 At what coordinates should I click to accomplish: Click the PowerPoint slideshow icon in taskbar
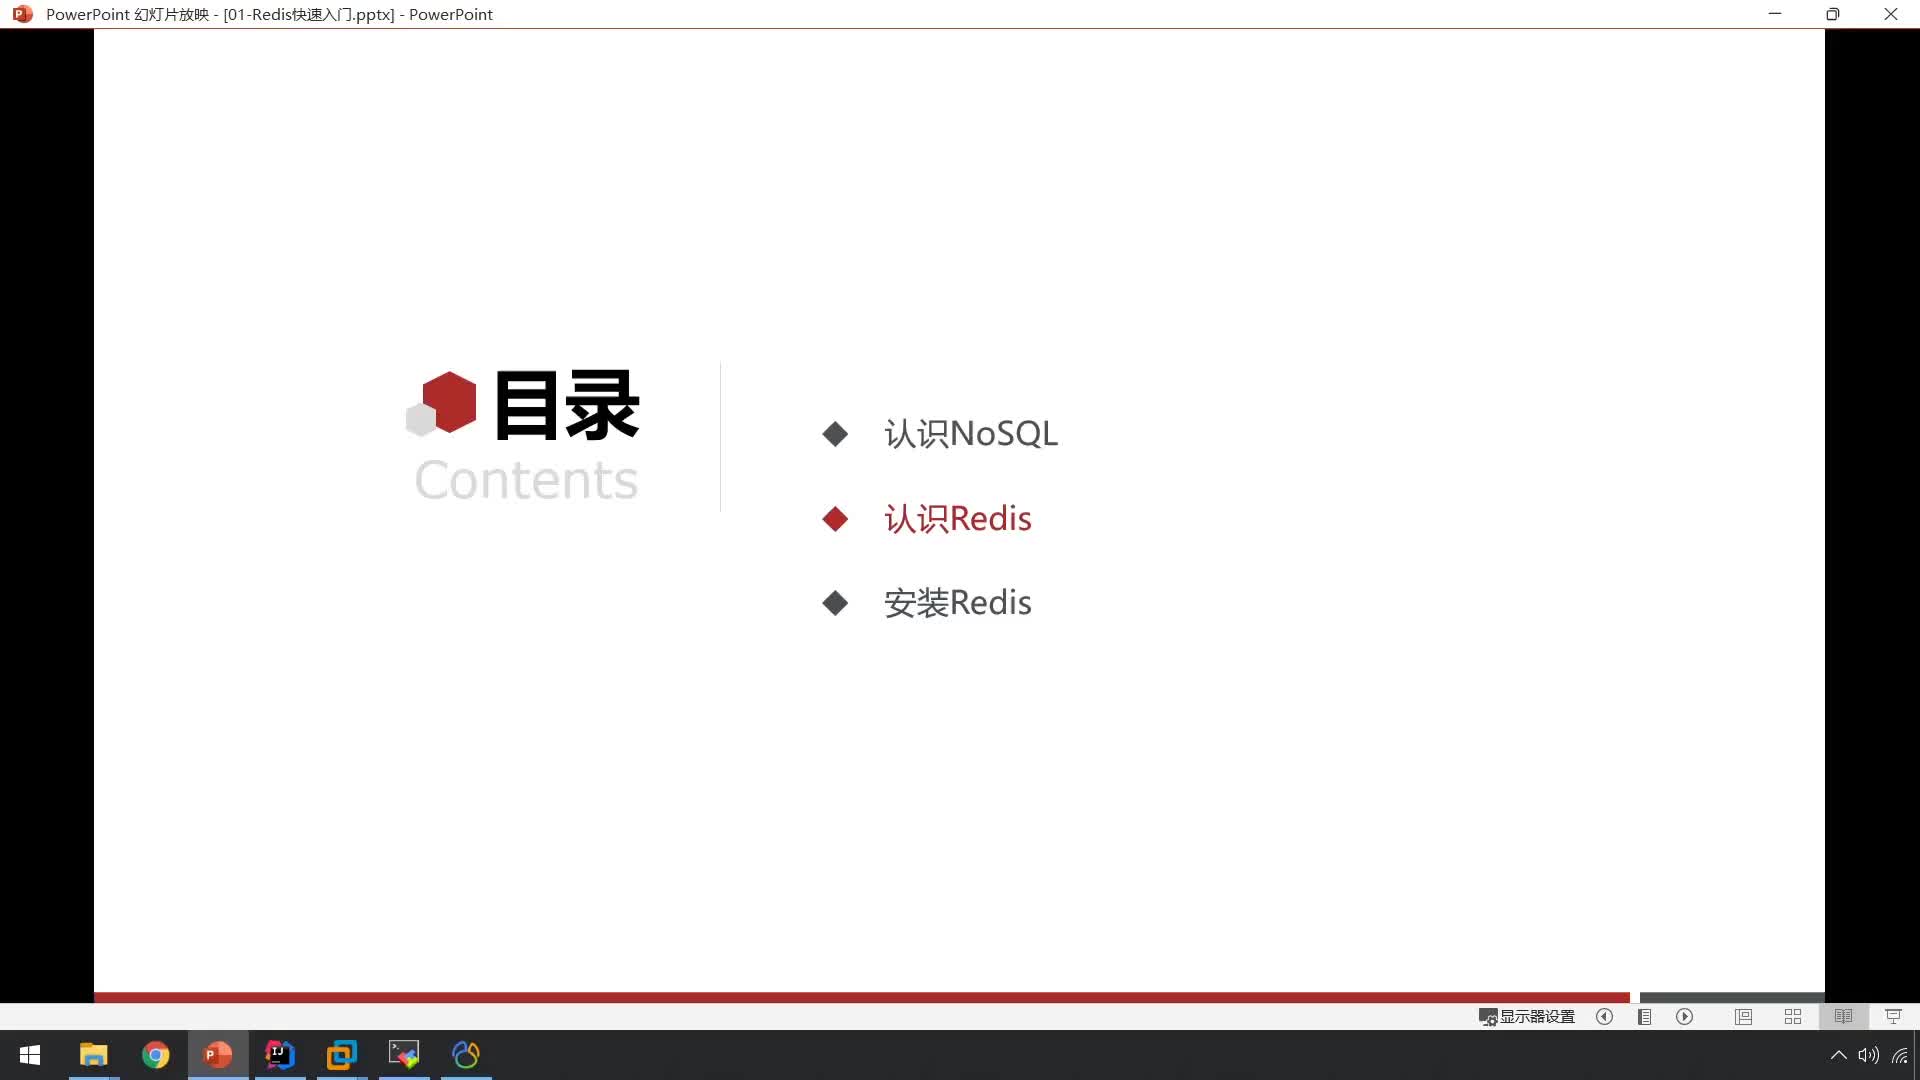[x=218, y=1054]
